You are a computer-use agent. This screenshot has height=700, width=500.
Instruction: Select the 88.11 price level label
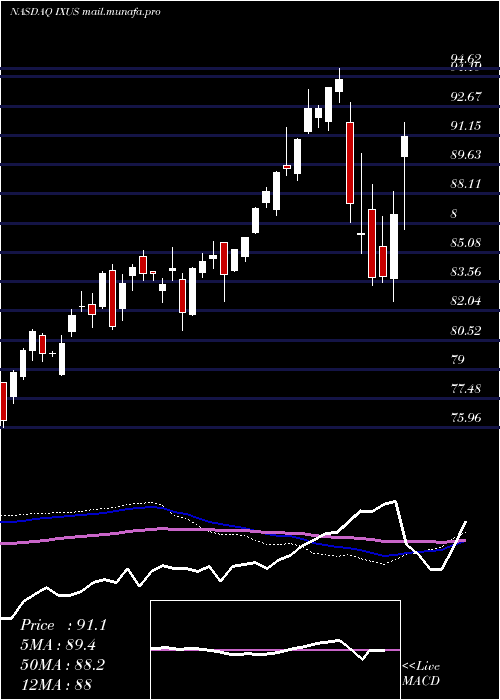tap(466, 184)
